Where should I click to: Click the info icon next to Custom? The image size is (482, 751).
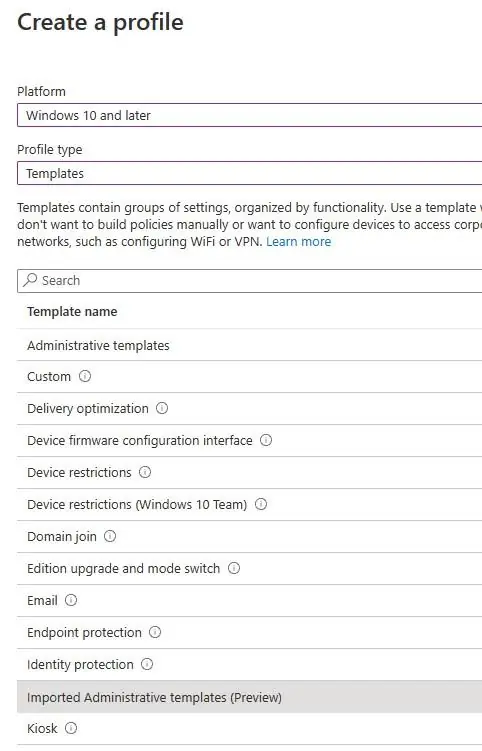point(85,376)
